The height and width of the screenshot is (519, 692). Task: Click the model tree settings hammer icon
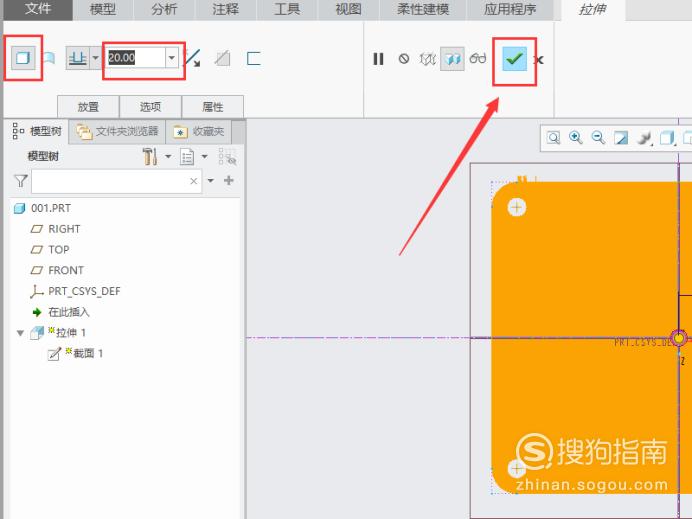150,156
